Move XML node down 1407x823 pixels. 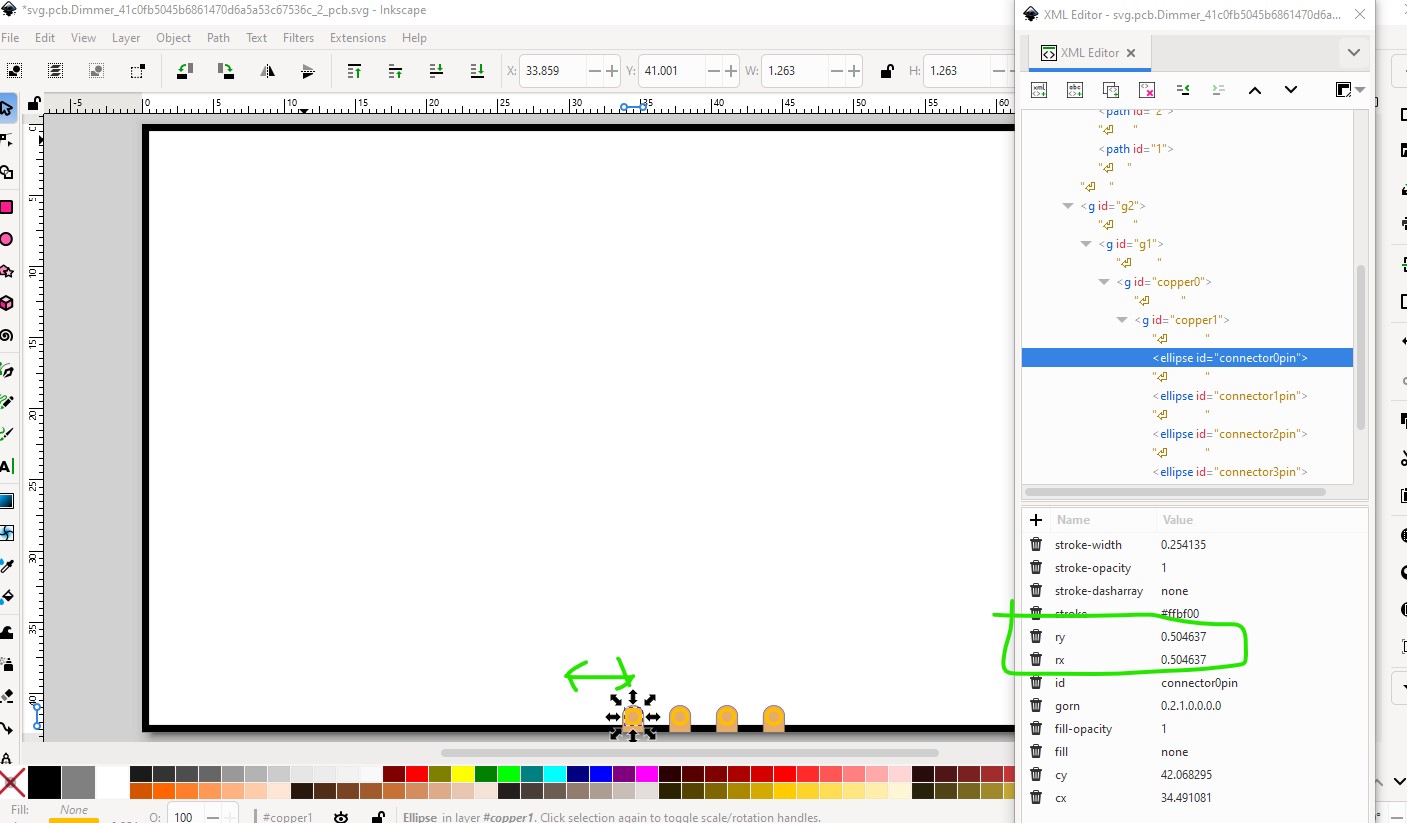coord(1291,90)
